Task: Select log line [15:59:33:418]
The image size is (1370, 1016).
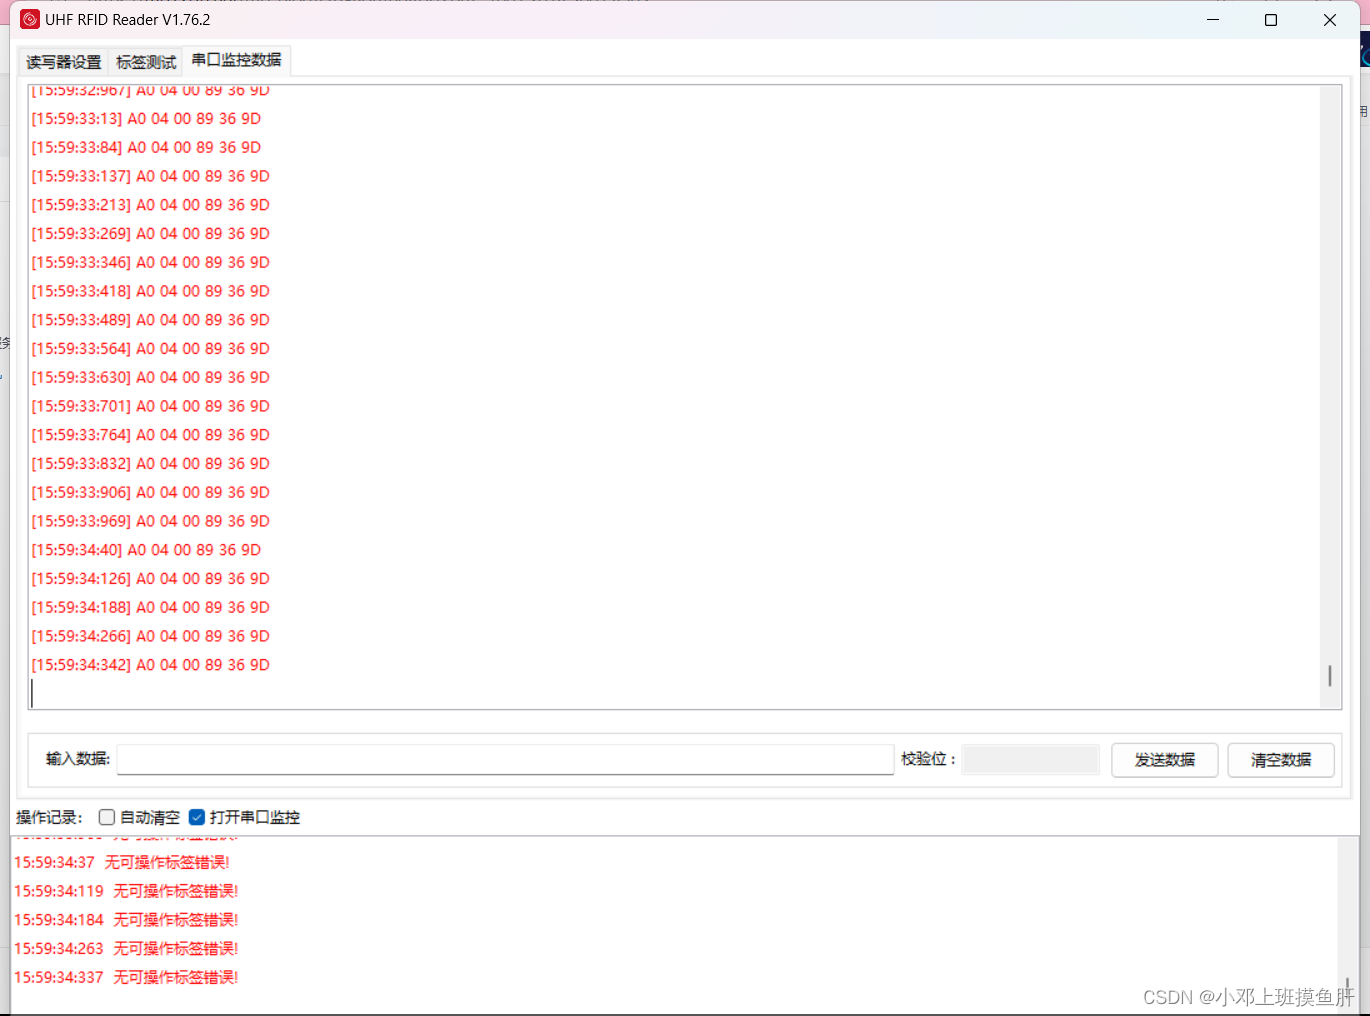Action: [x=150, y=291]
